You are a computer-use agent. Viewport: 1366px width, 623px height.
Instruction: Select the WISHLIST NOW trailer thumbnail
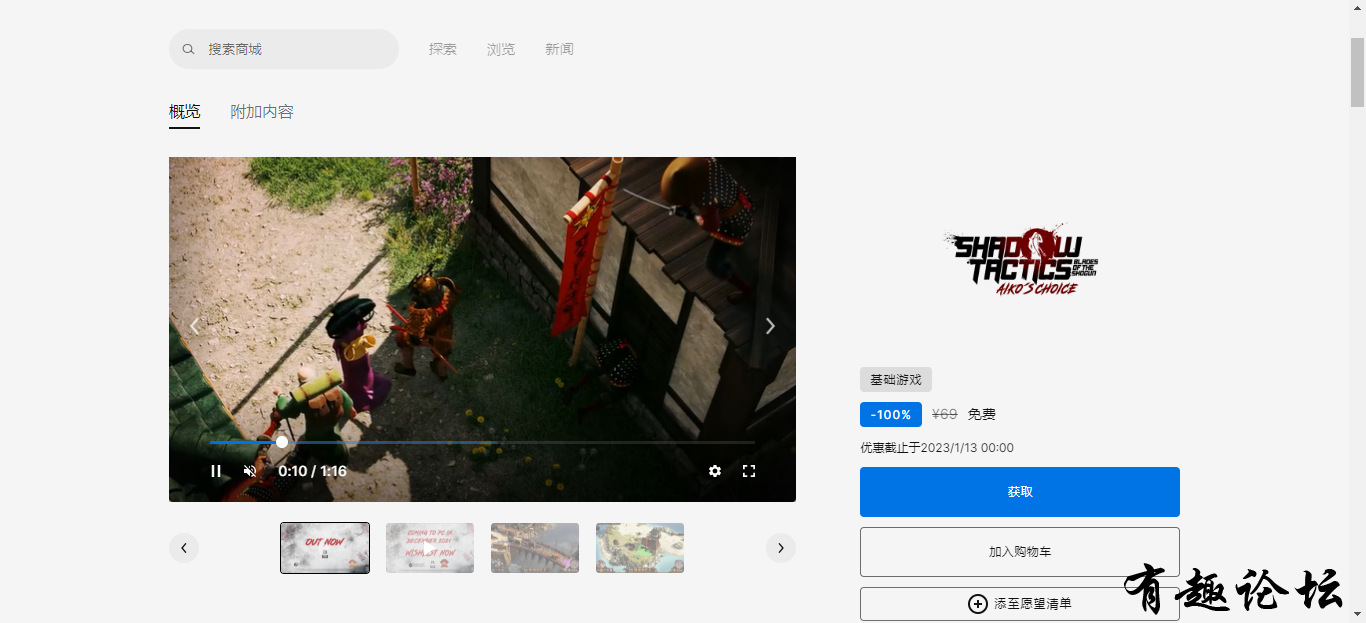pos(430,548)
